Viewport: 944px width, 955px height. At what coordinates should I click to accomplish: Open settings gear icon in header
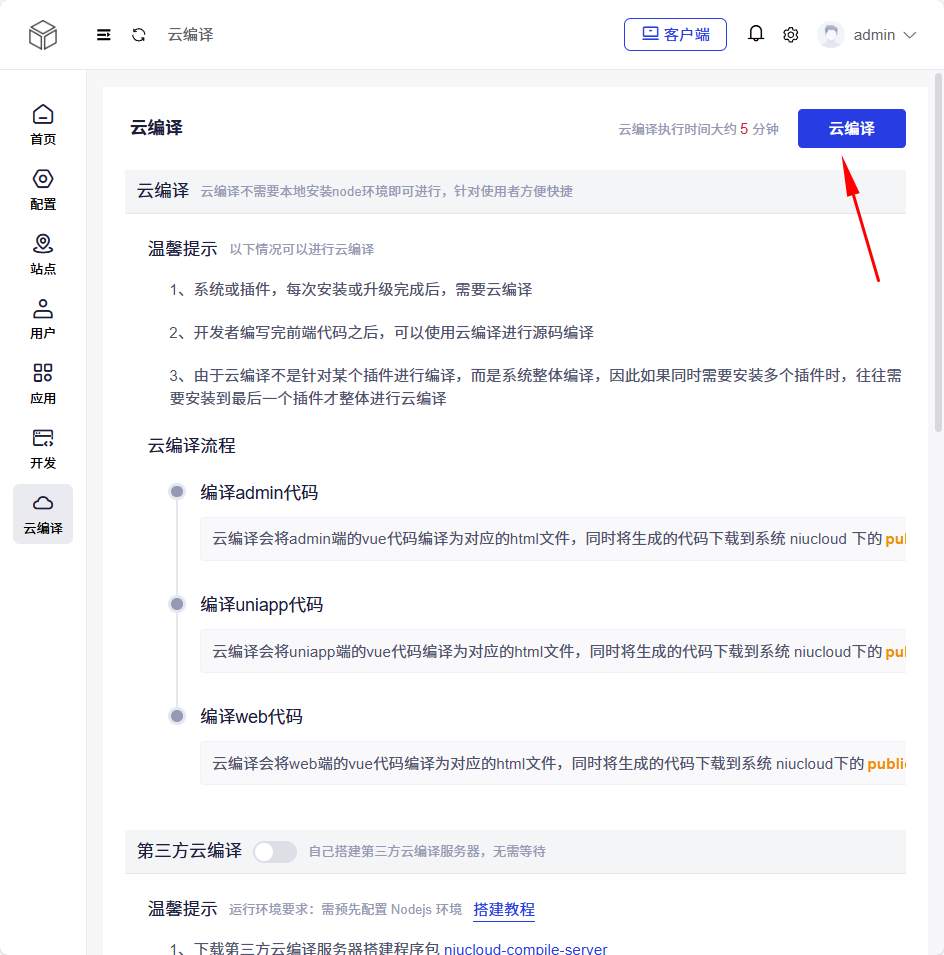pyautogui.click(x=791, y=35)
